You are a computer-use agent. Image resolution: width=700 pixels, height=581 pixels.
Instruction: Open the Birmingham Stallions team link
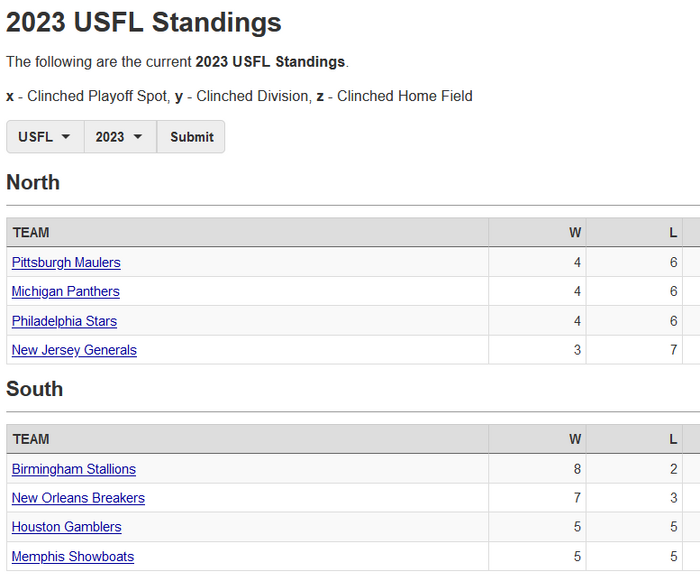pyautogui.click(x=74, y=469)
